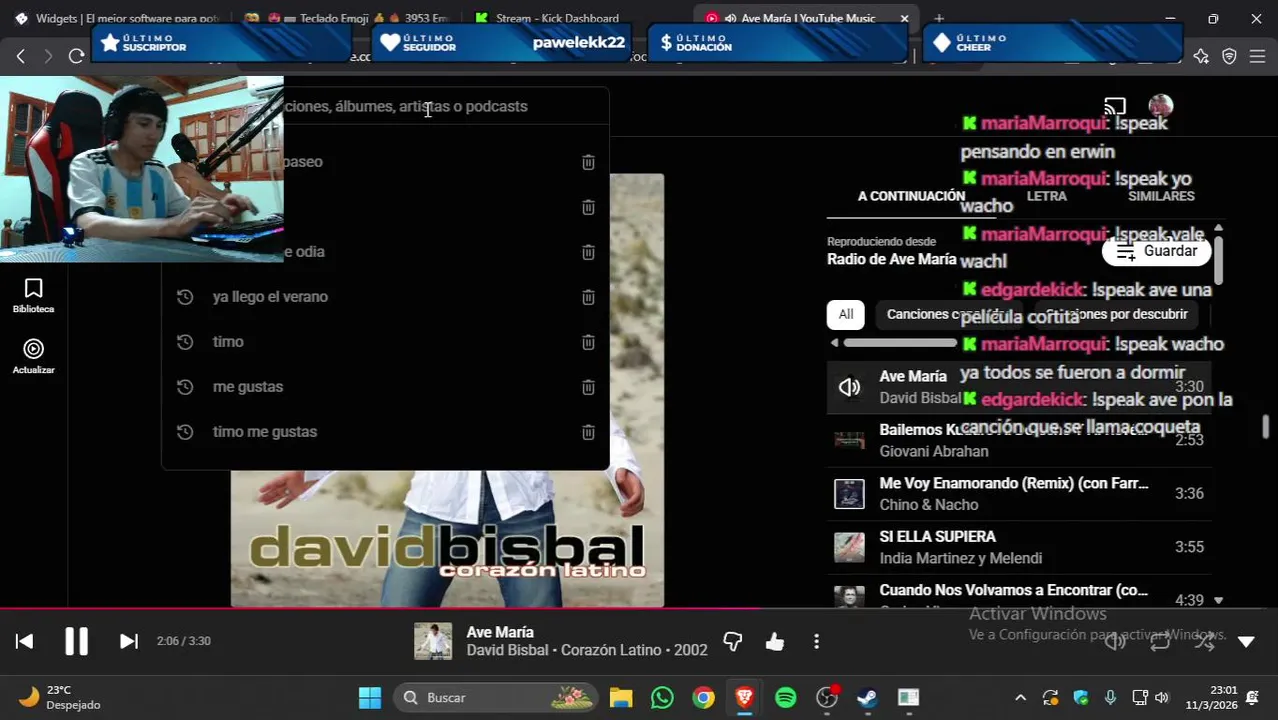The image size is (1278, 720).
Task: Select the All filter chip
Action: tap(846, 314)
